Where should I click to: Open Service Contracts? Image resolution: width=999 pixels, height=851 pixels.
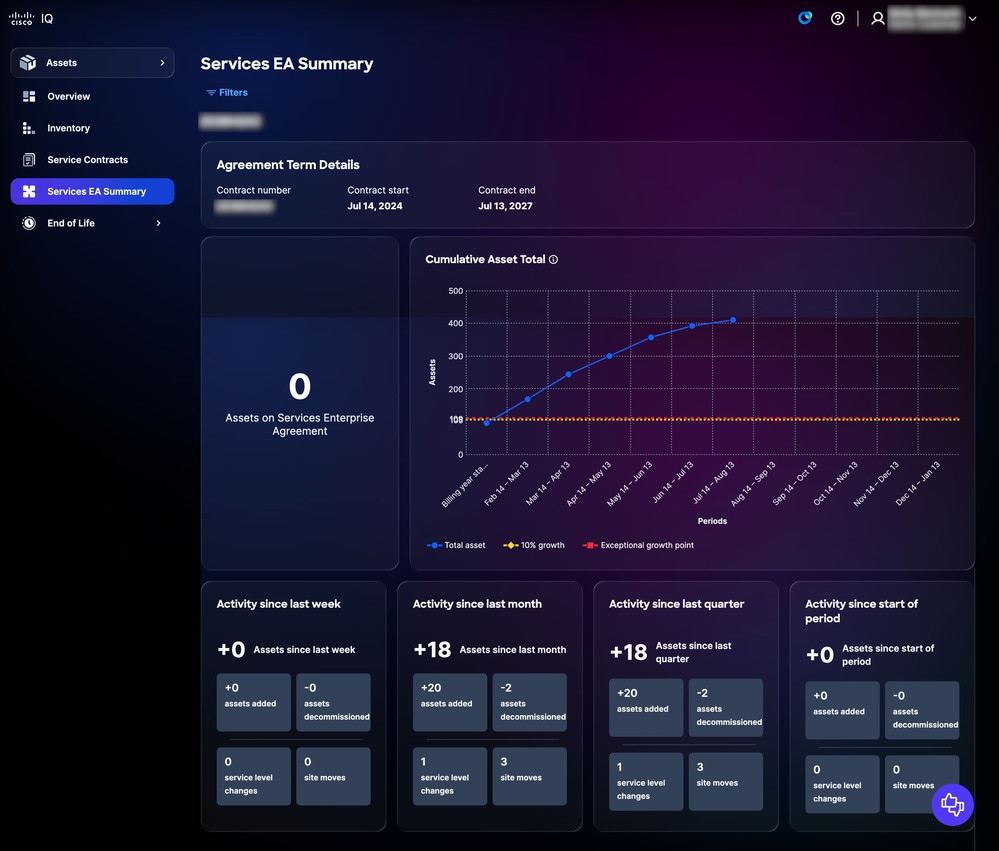[x=92, y=160]
